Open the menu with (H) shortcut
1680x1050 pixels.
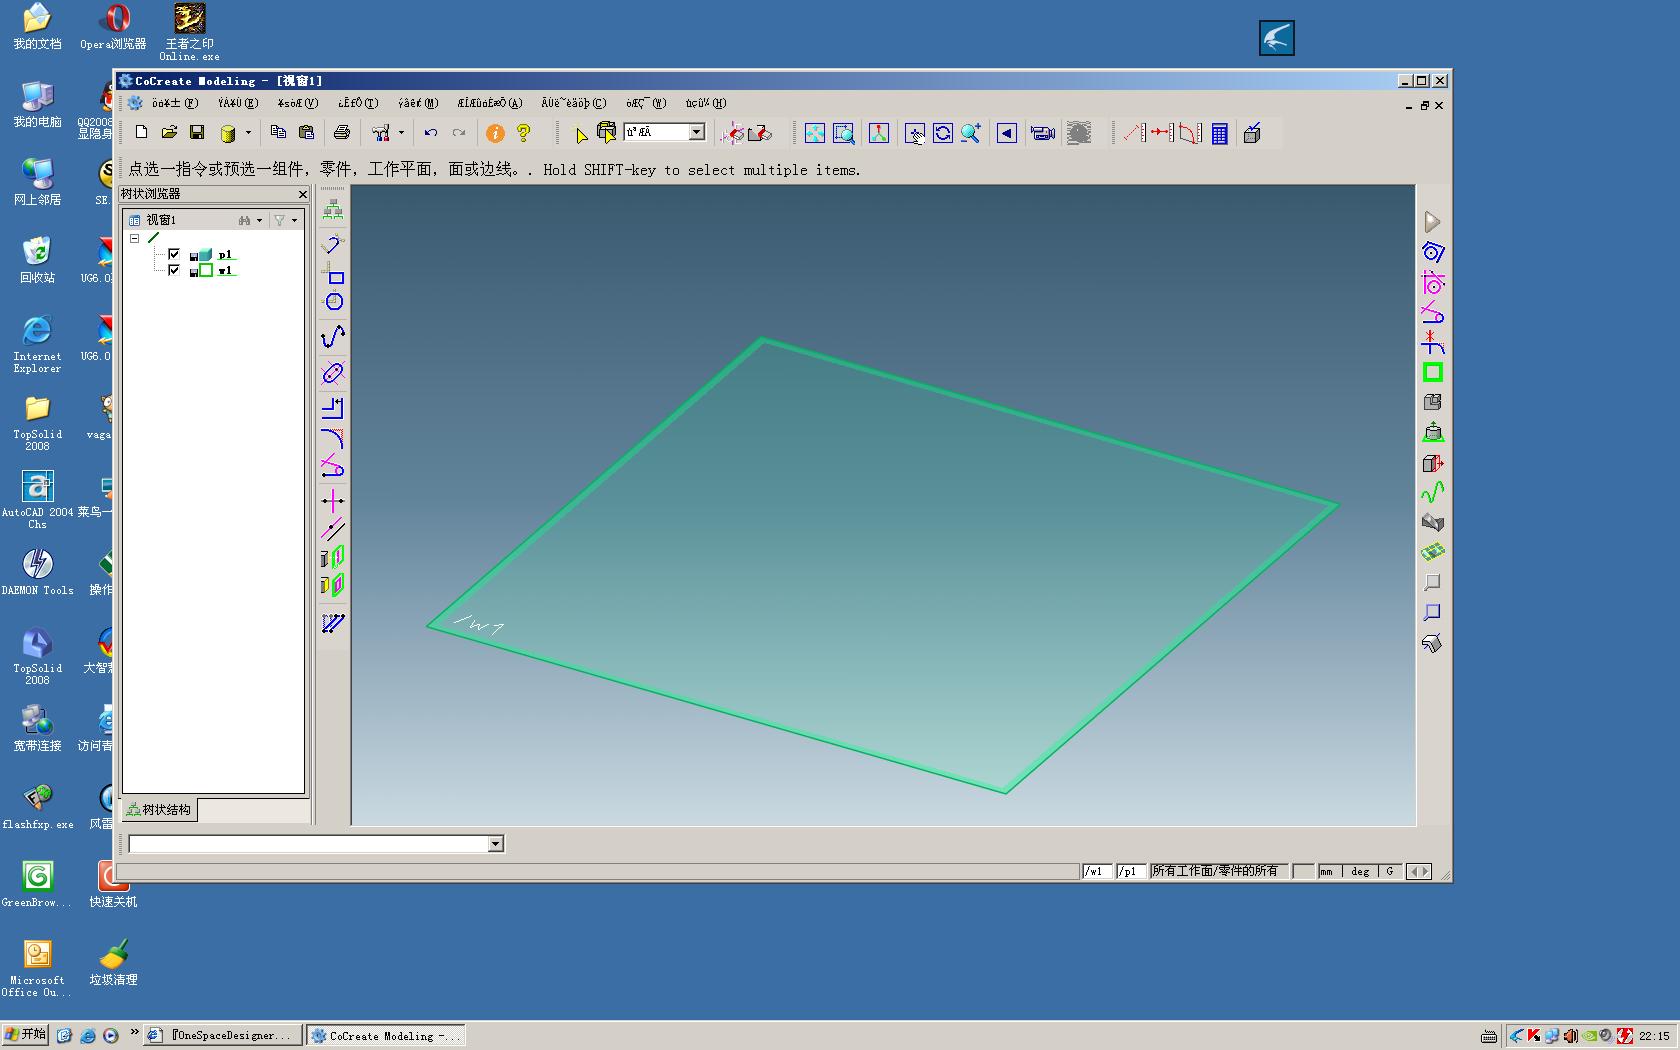[706, 103]
